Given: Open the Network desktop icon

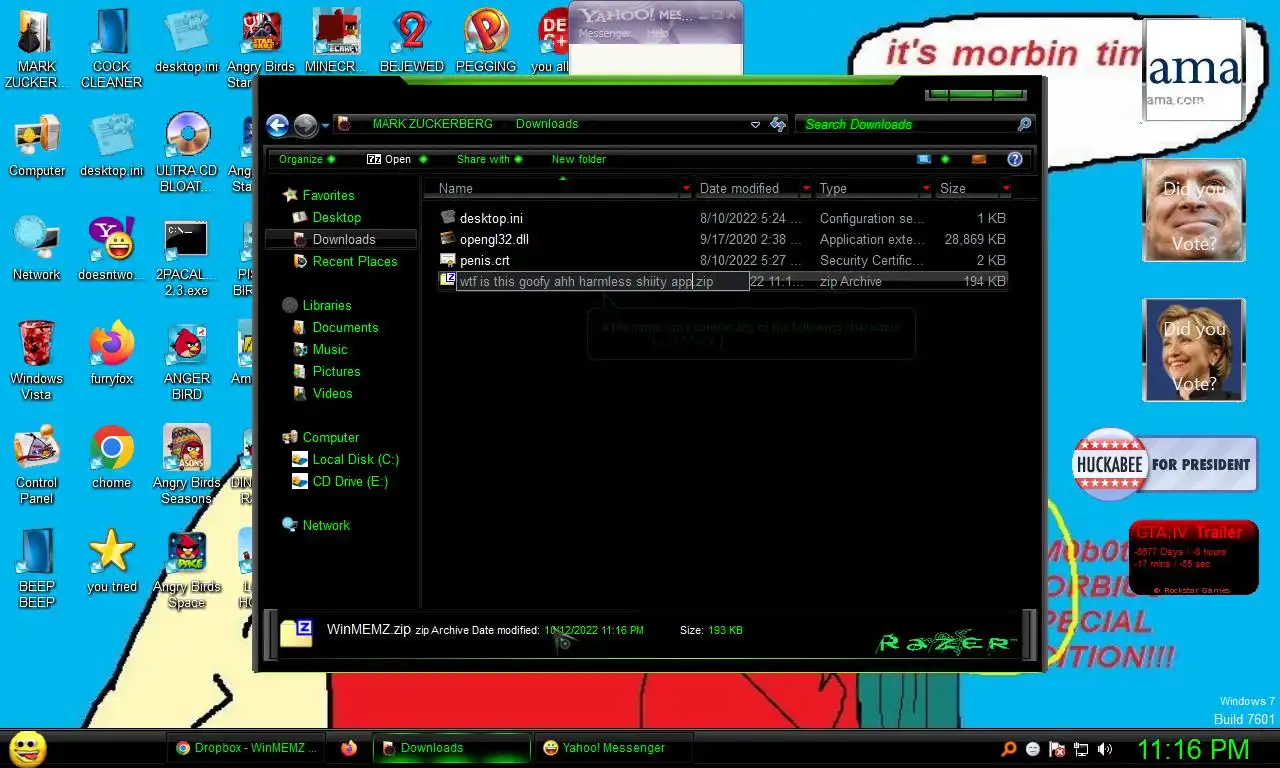Looking at the screenshot, I should click(37, 250).
